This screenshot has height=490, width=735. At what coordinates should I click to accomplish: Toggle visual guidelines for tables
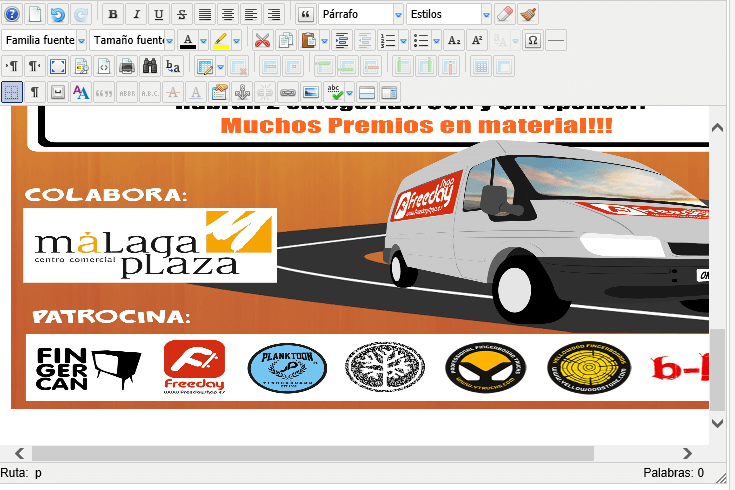[x=12, y=92]
